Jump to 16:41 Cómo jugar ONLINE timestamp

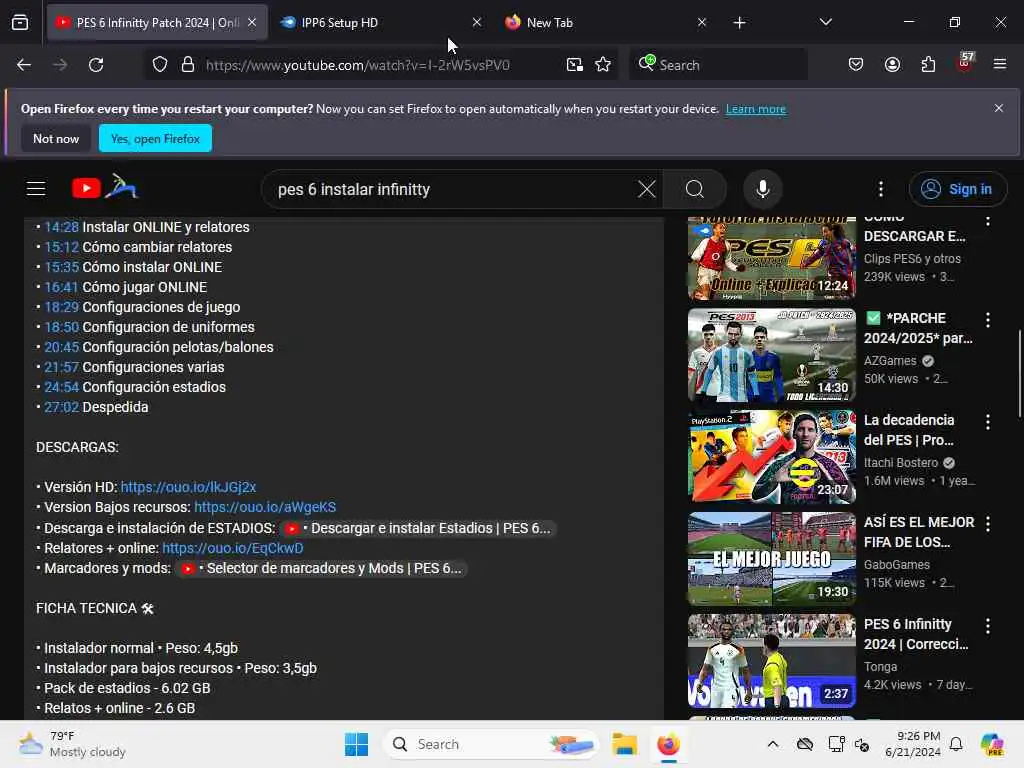tap(61, 287)
